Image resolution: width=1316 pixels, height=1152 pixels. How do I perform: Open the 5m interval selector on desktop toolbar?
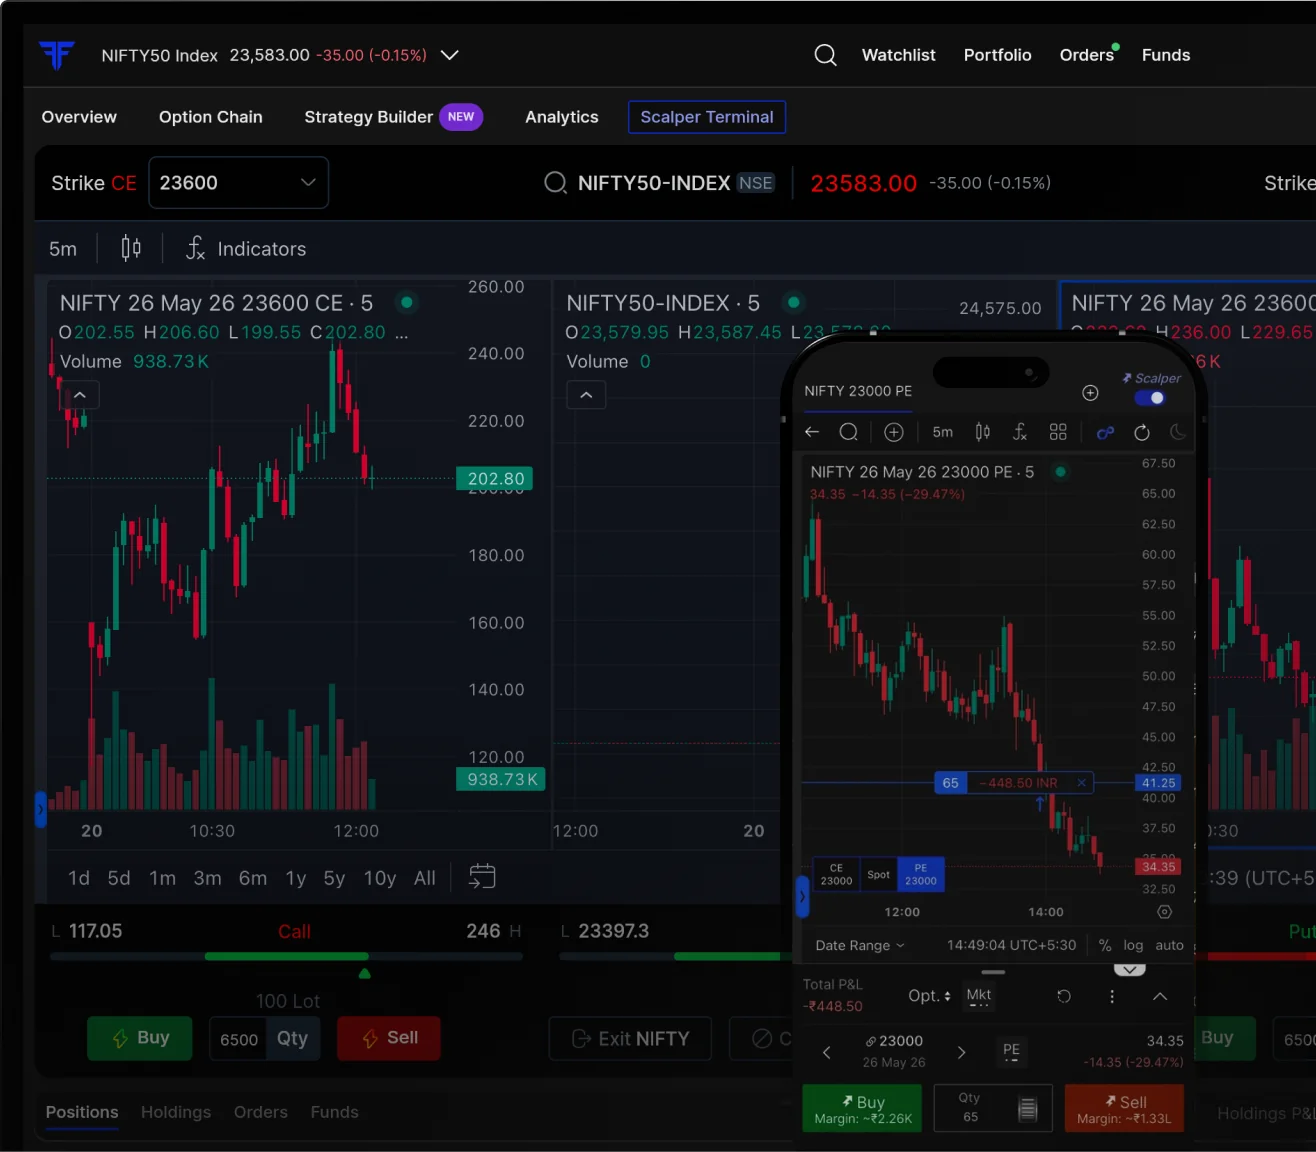click(x=63, y=248)
